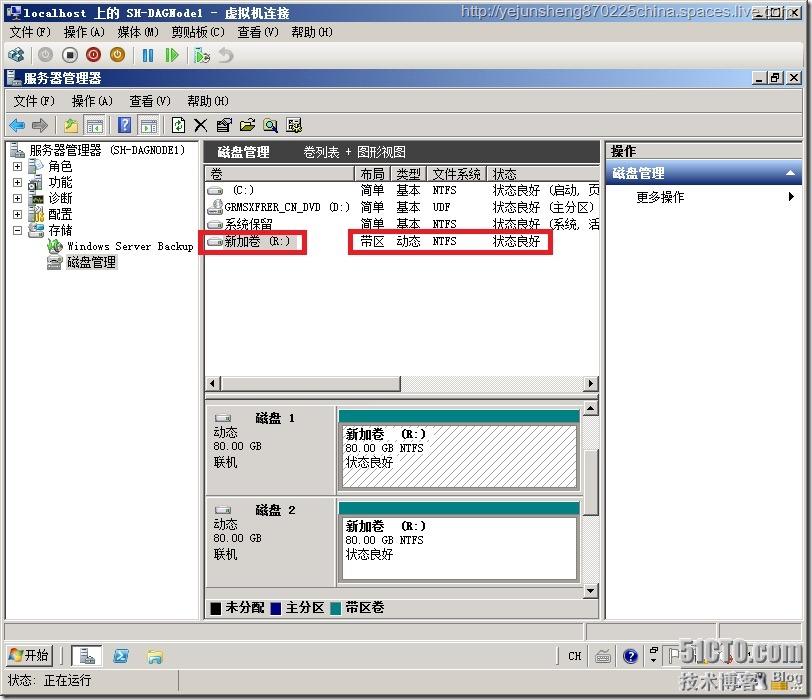The width and height of the screenshot is (812, 700).
Task: Open 媒体(M) menu
Action: click(138, 32)
